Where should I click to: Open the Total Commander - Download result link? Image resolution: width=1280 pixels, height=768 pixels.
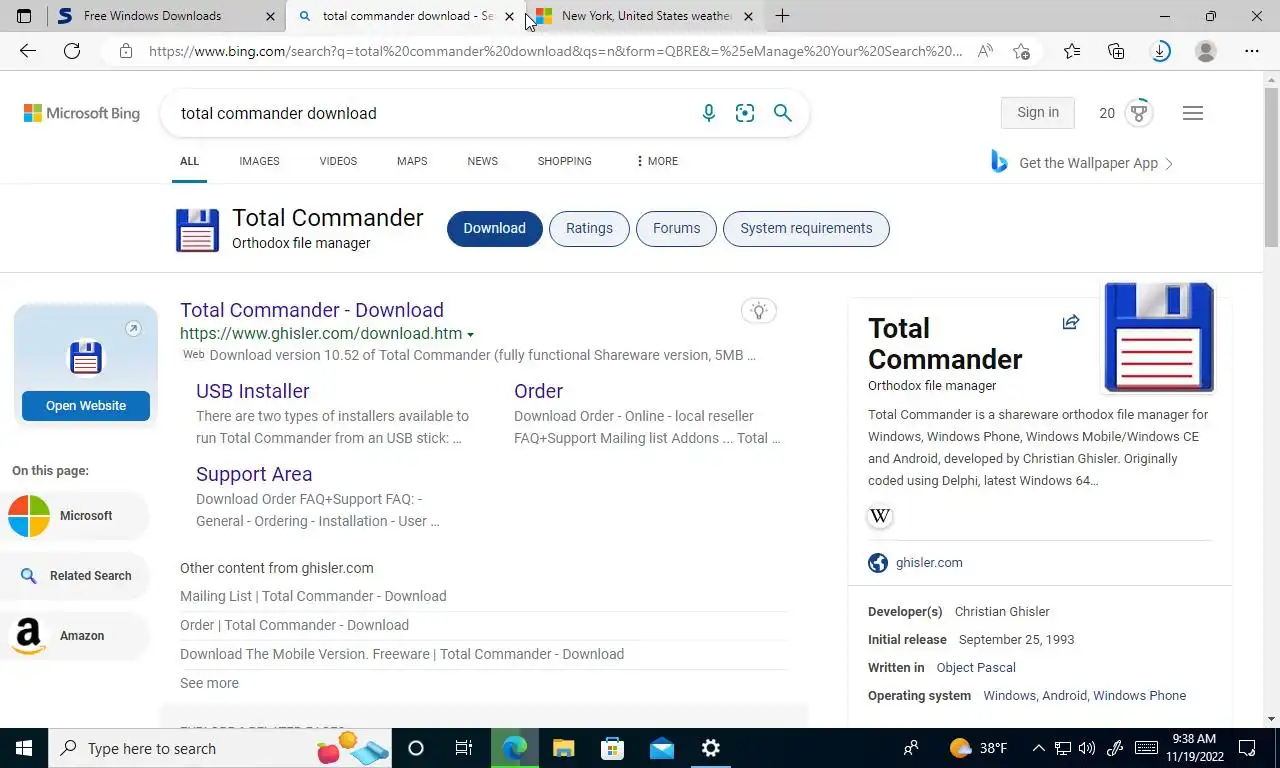(x=312, y=310)
